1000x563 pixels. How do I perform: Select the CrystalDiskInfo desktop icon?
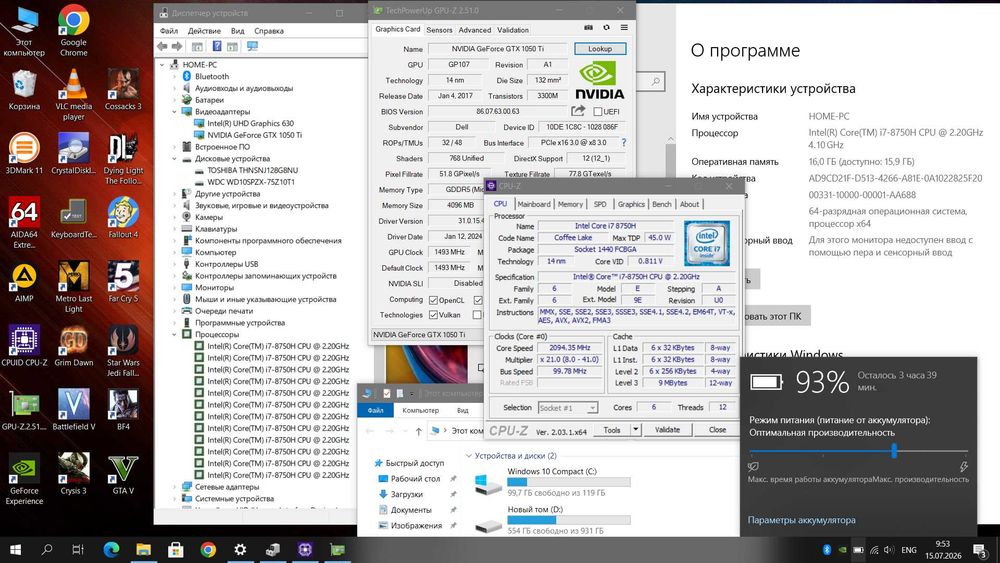pos(73,154)
